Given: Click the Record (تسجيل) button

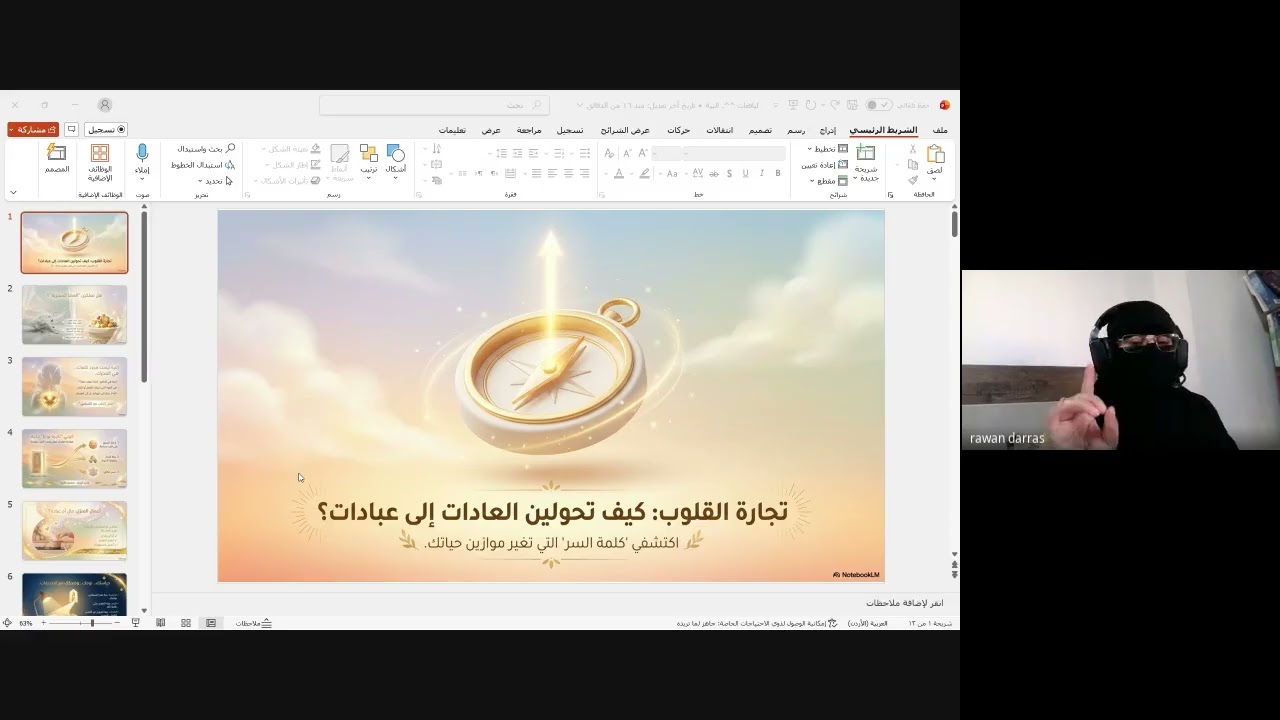Looking at the screenshot, I should [x=106, y=130].
